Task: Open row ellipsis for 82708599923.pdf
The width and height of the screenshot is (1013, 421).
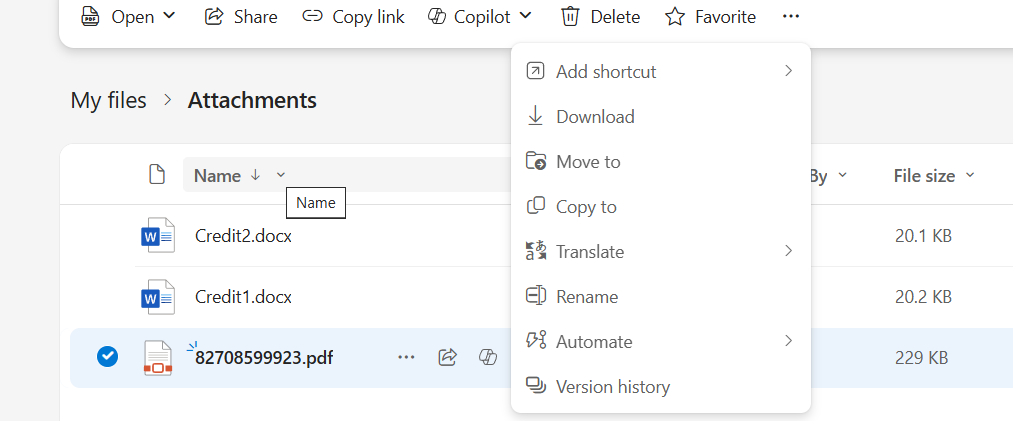Action: (406, 357)
